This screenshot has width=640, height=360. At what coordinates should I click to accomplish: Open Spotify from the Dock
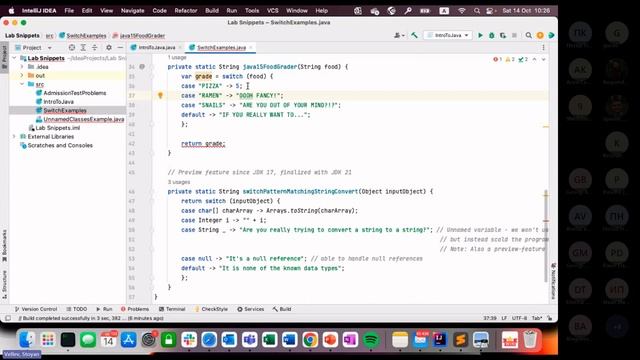(371, 340)
